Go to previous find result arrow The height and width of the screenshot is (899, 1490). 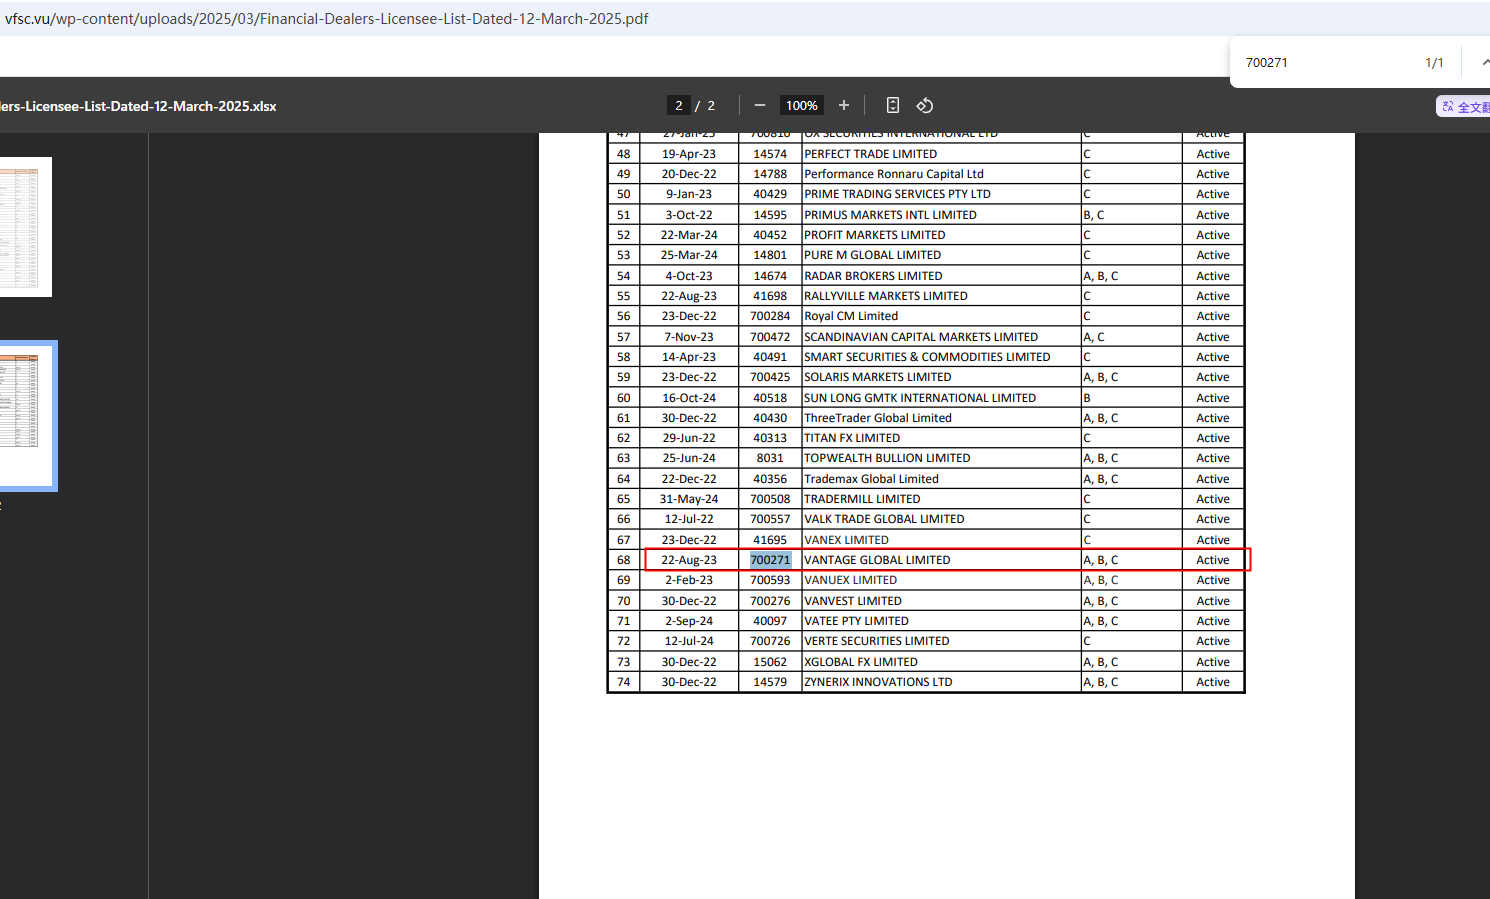[1484, 62]
